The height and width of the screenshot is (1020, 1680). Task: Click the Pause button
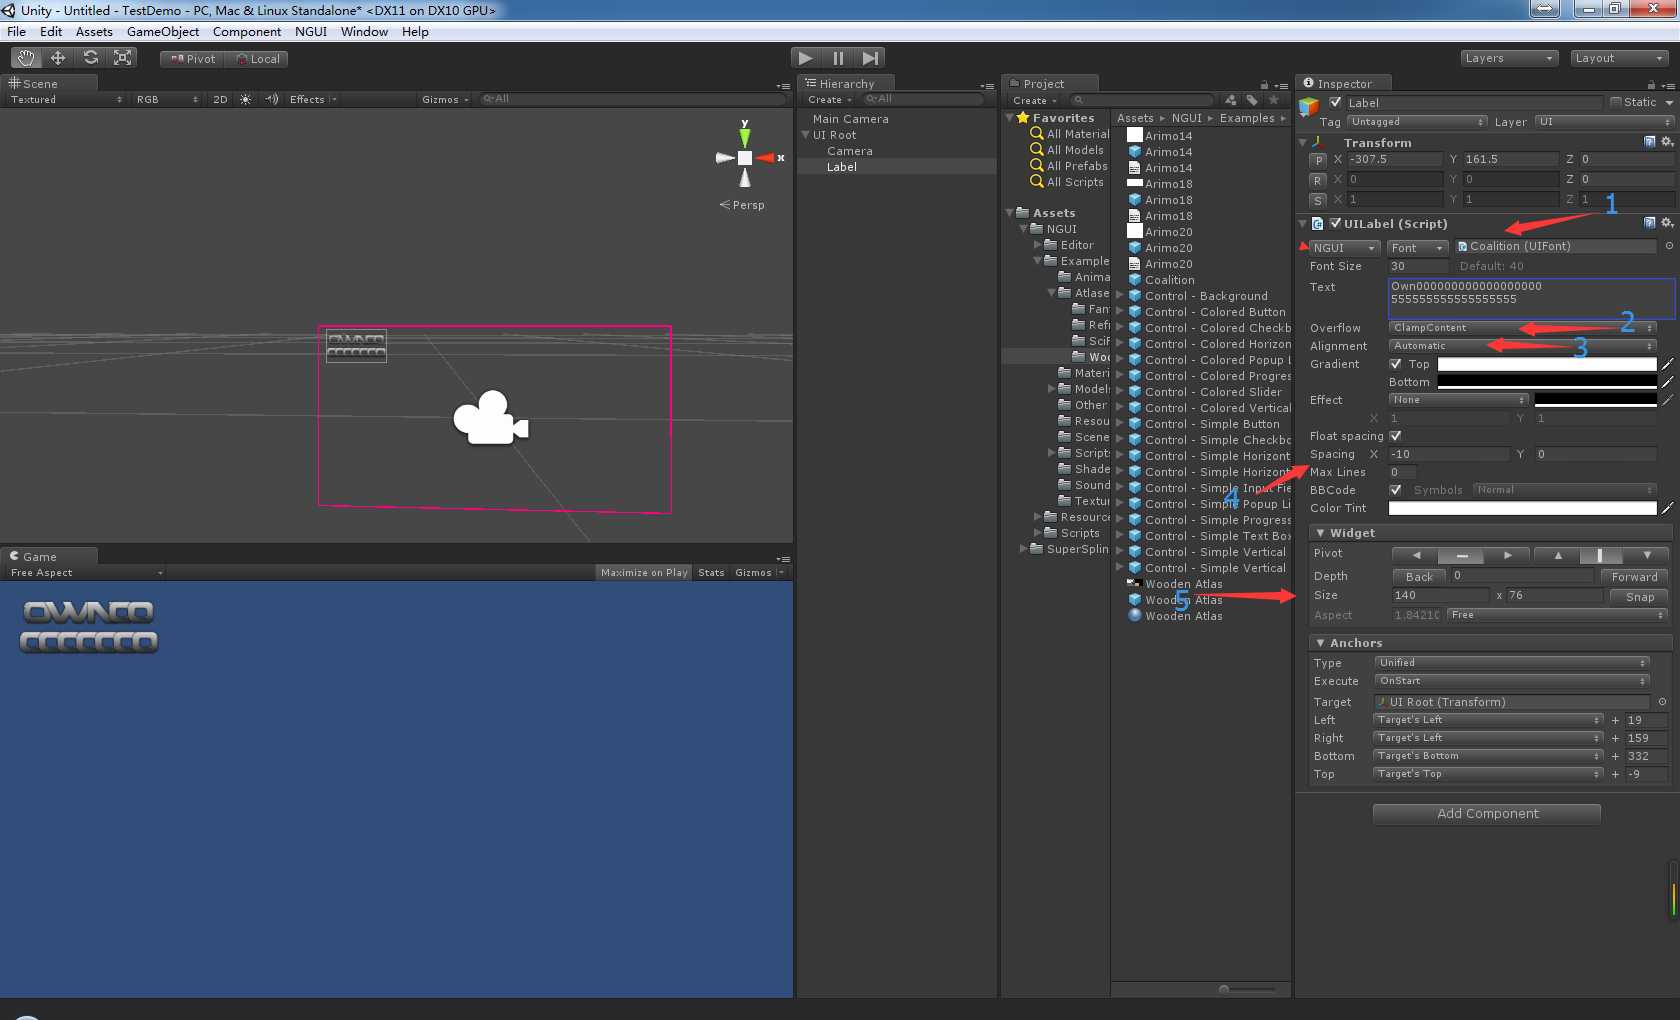(838, 58)
